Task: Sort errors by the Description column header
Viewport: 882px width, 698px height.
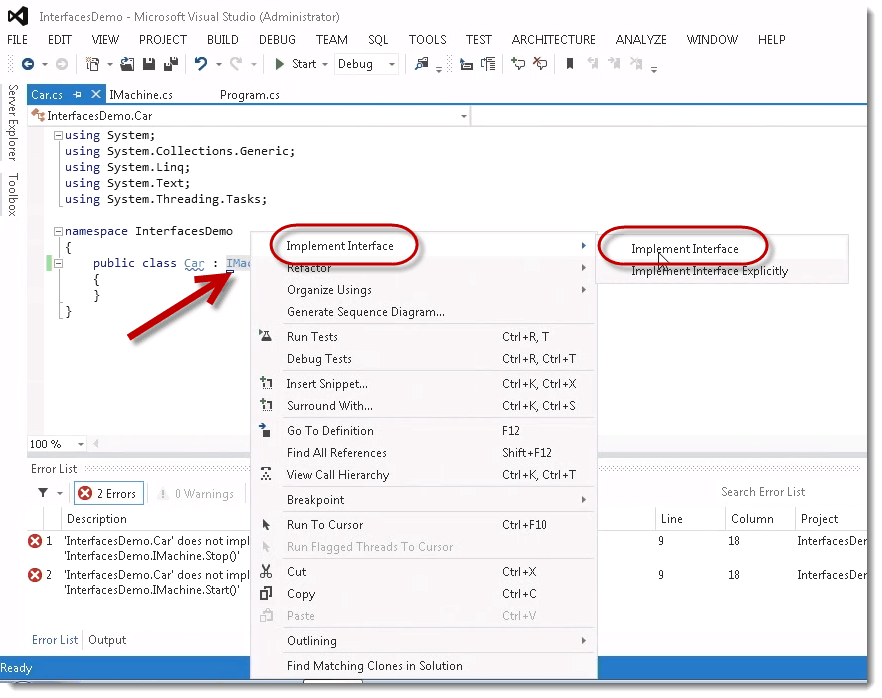Action: click(97, 519)
